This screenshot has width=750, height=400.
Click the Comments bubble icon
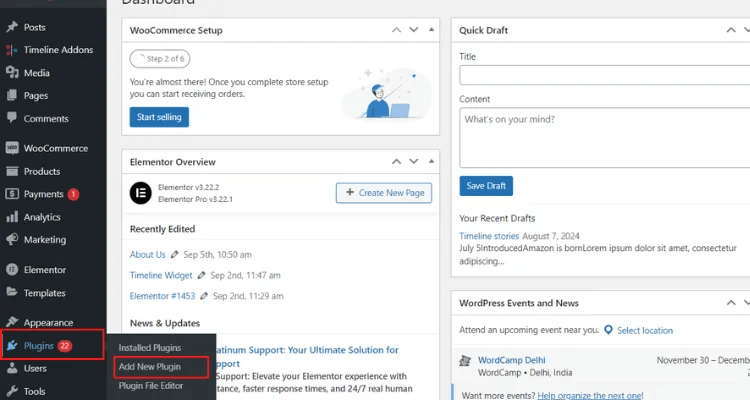point(12,117)
